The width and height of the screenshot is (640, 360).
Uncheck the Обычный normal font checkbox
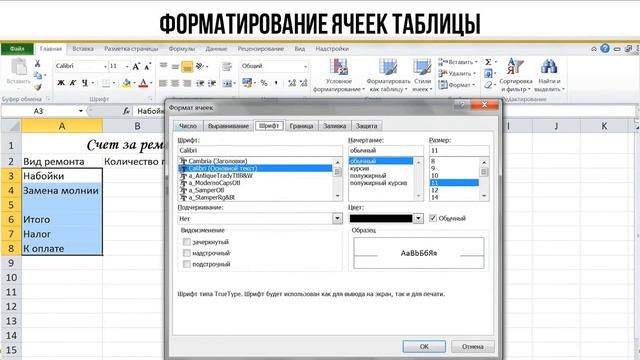pyautogui.click(x=433, y=218)
